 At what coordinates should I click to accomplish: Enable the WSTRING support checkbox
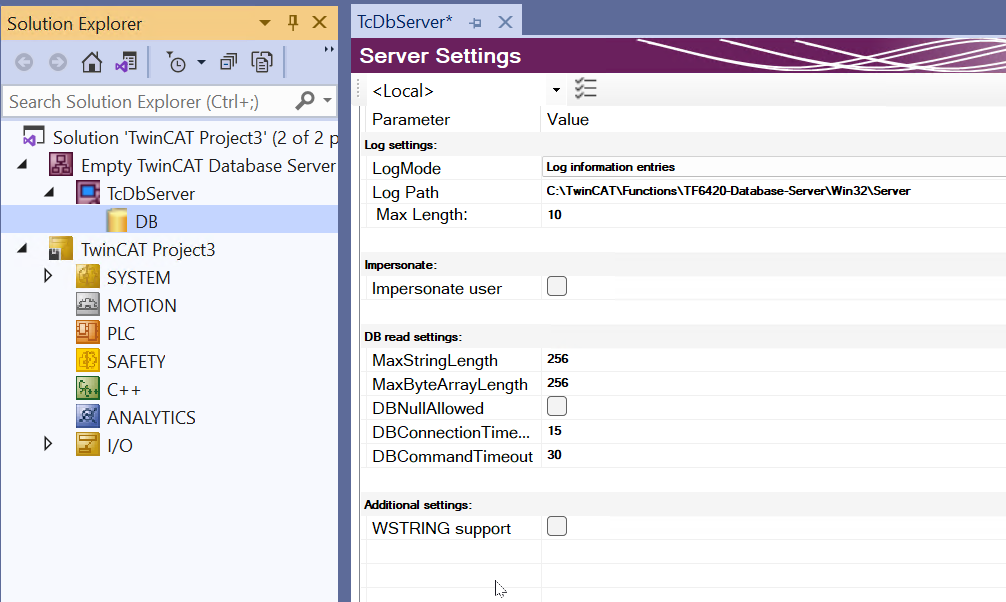point(557,526)
